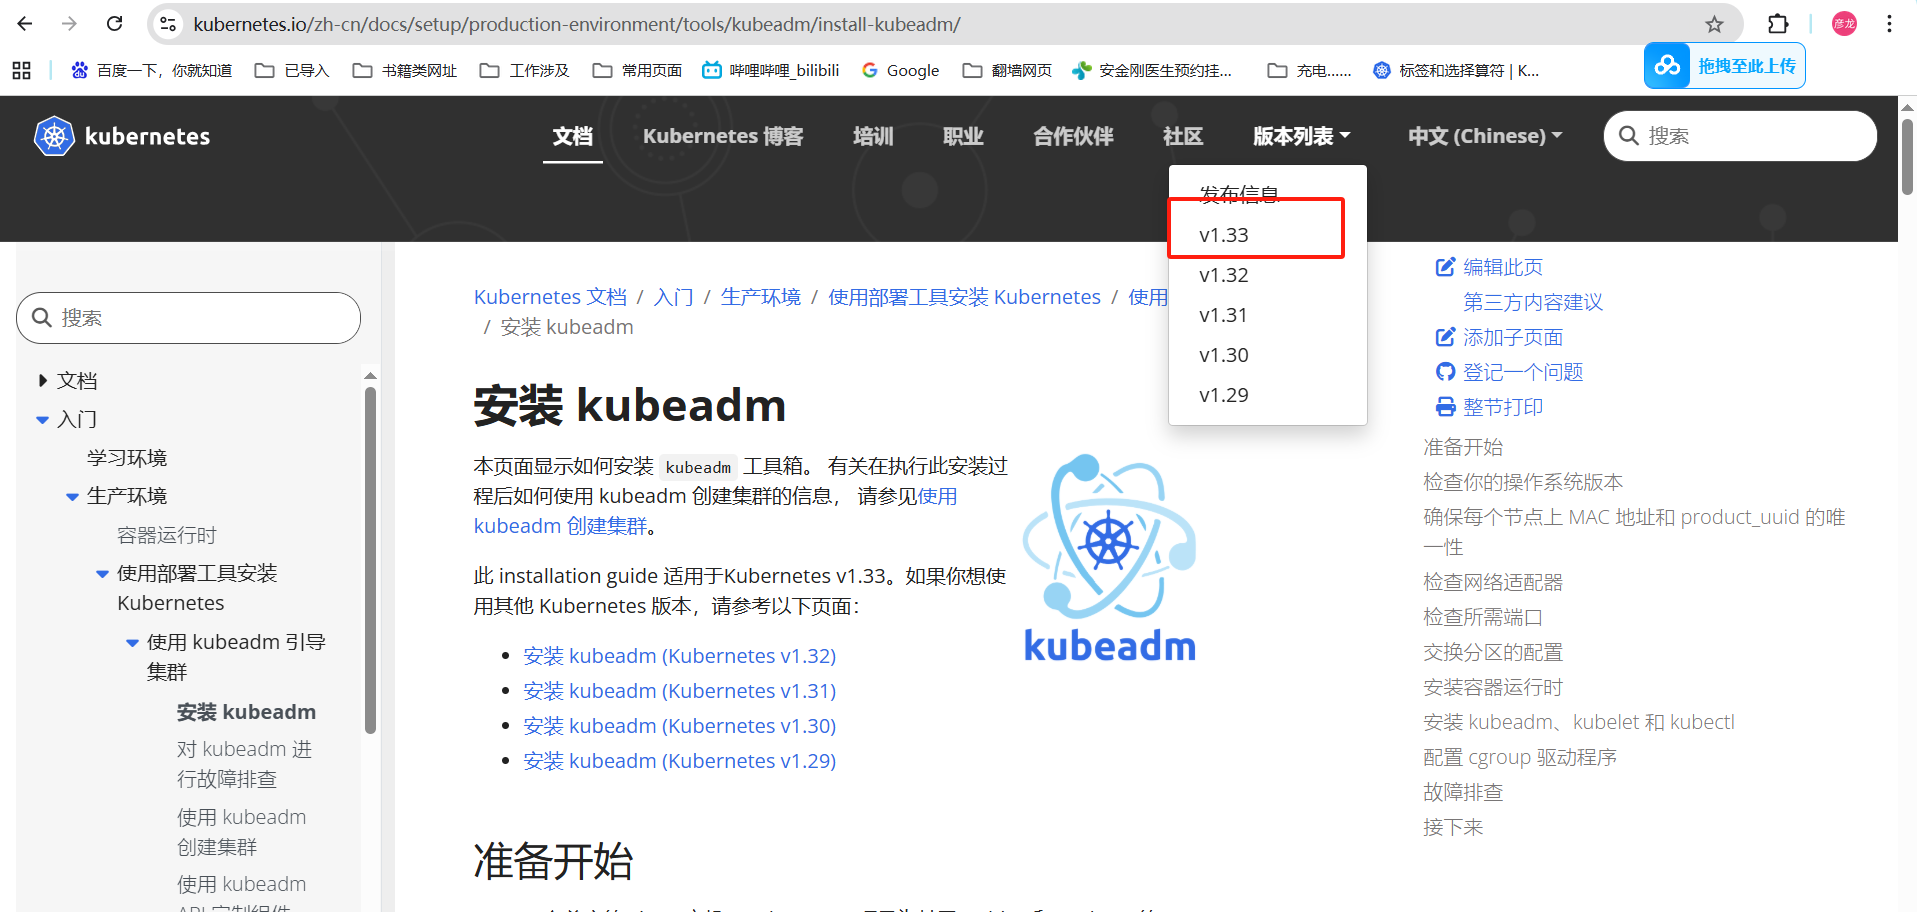Open 社区 in the navbar
1917x912 pixels.
tap(1183, 136)
